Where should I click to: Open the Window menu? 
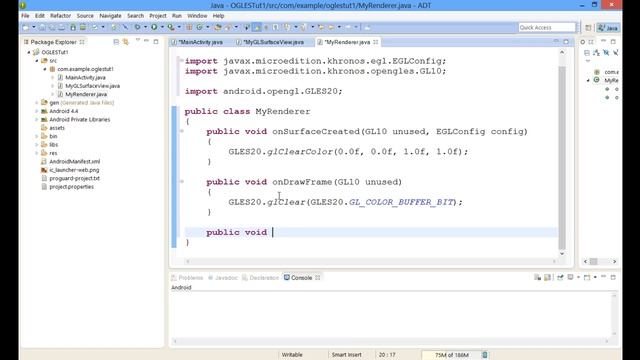coord(197,16)
